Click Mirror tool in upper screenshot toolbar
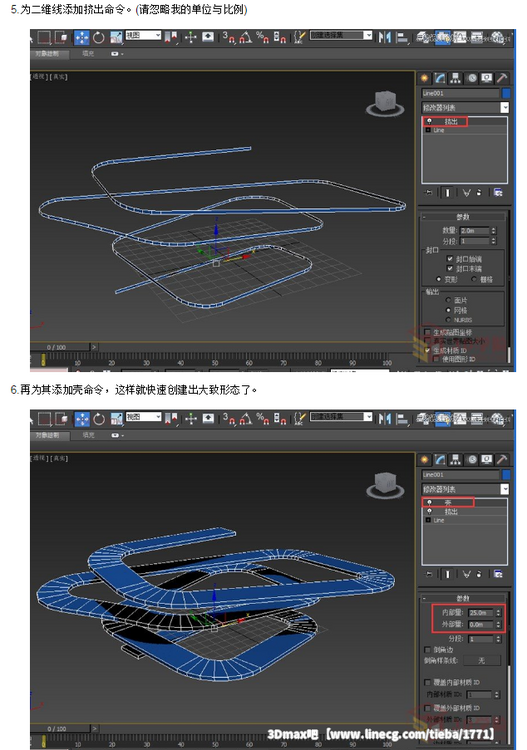 (384, 37)
